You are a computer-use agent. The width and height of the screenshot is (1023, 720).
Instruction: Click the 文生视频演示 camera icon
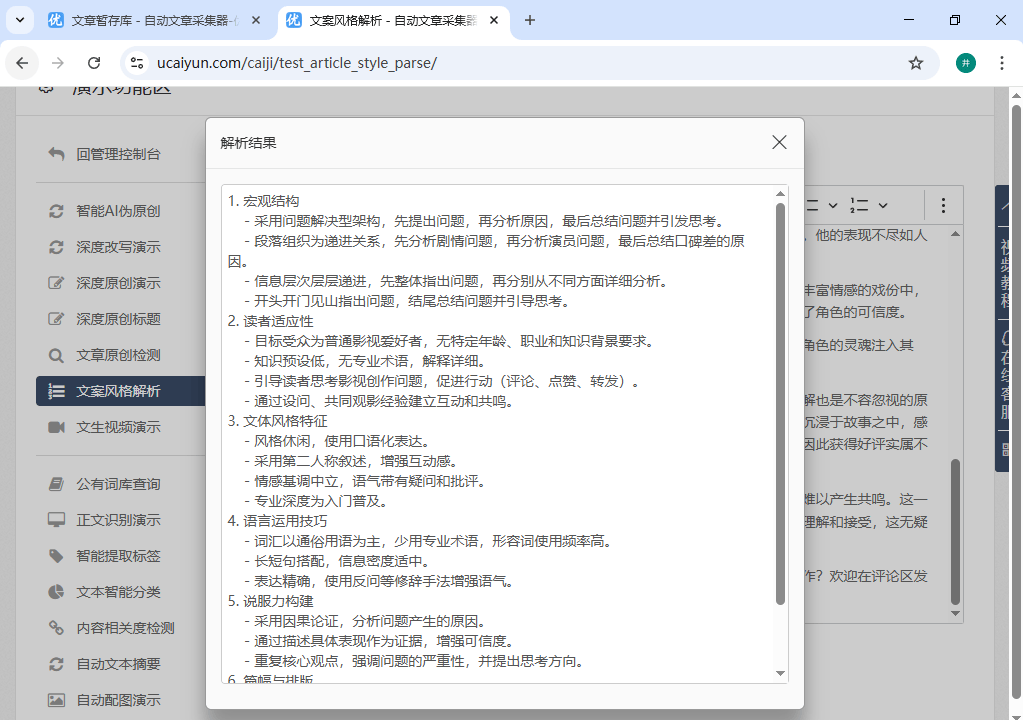click(57, 427)
